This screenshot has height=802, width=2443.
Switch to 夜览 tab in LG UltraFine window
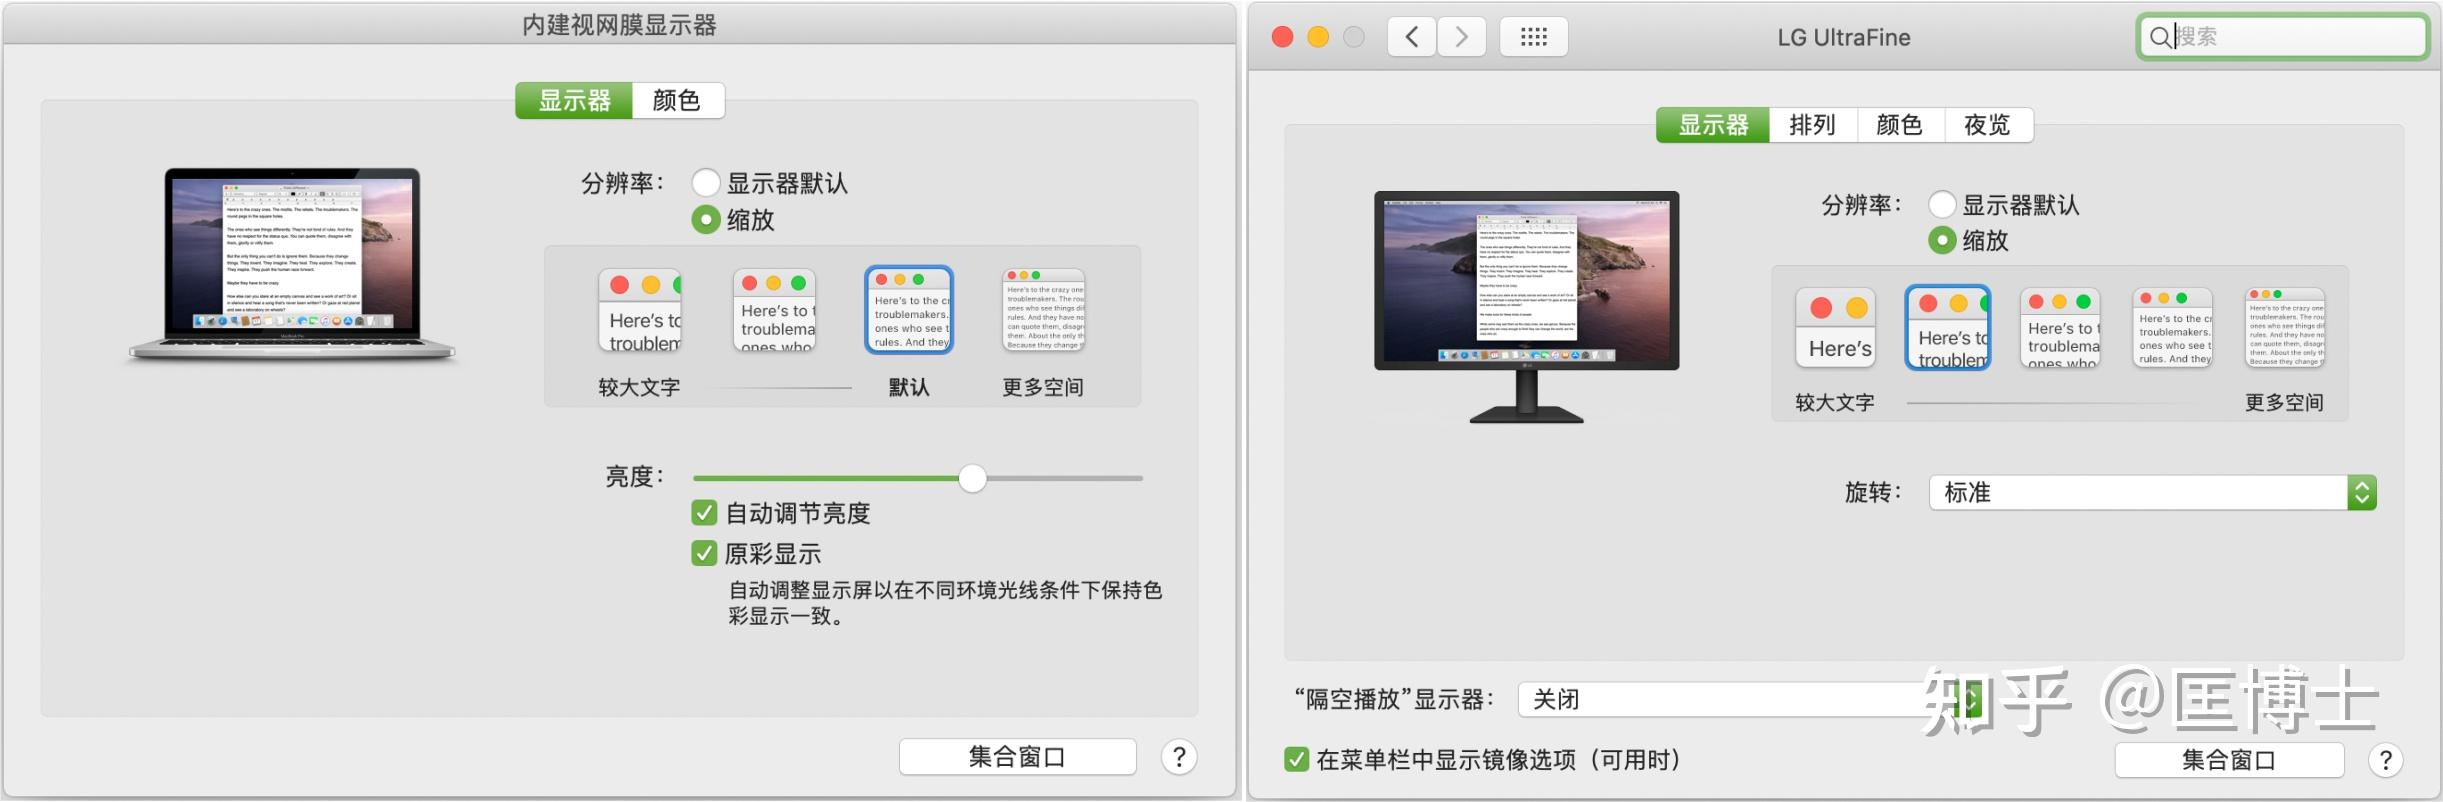(1988, 125)
